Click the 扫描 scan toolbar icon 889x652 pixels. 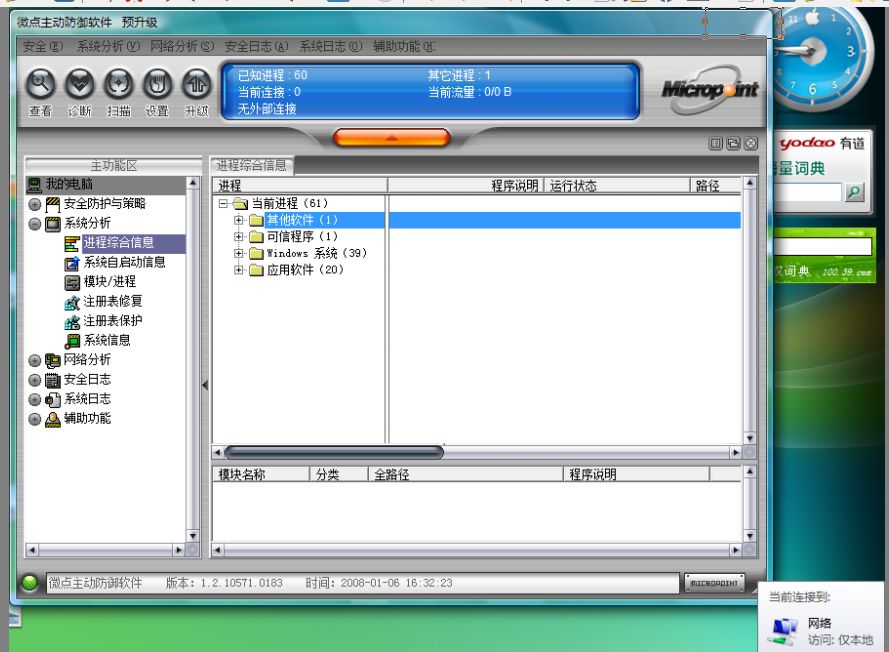[x=118, y=84]
